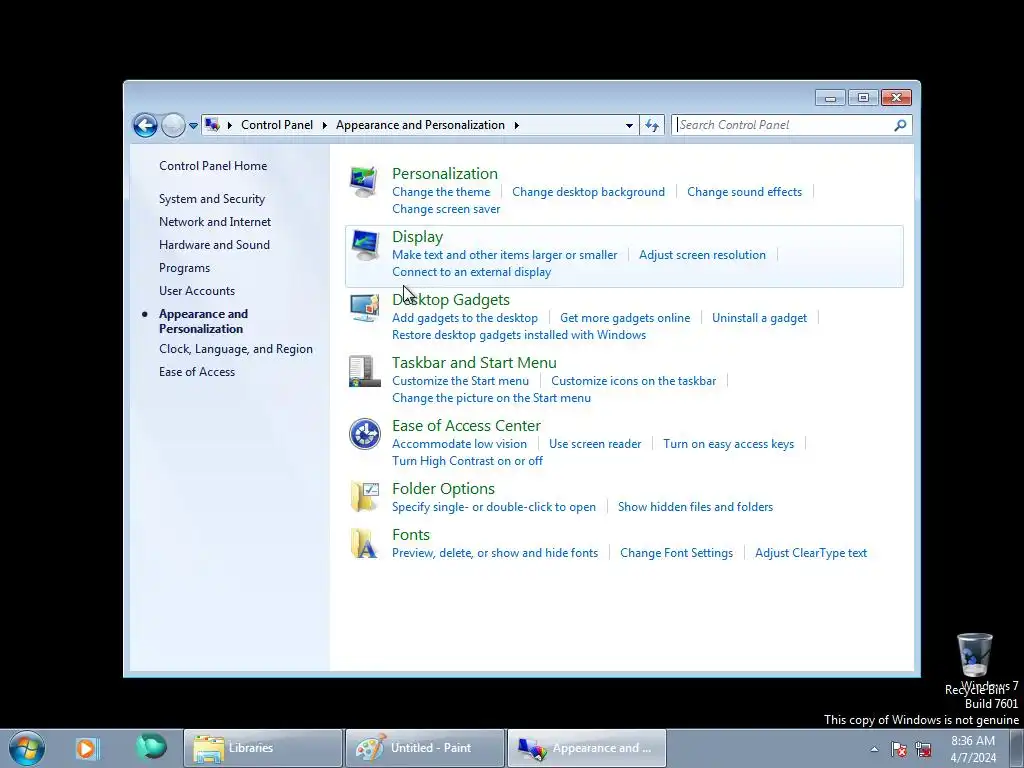Open the teal round app on taskbar
Viewport: 1024px width, 768px height.
click(x=151, y=748)
